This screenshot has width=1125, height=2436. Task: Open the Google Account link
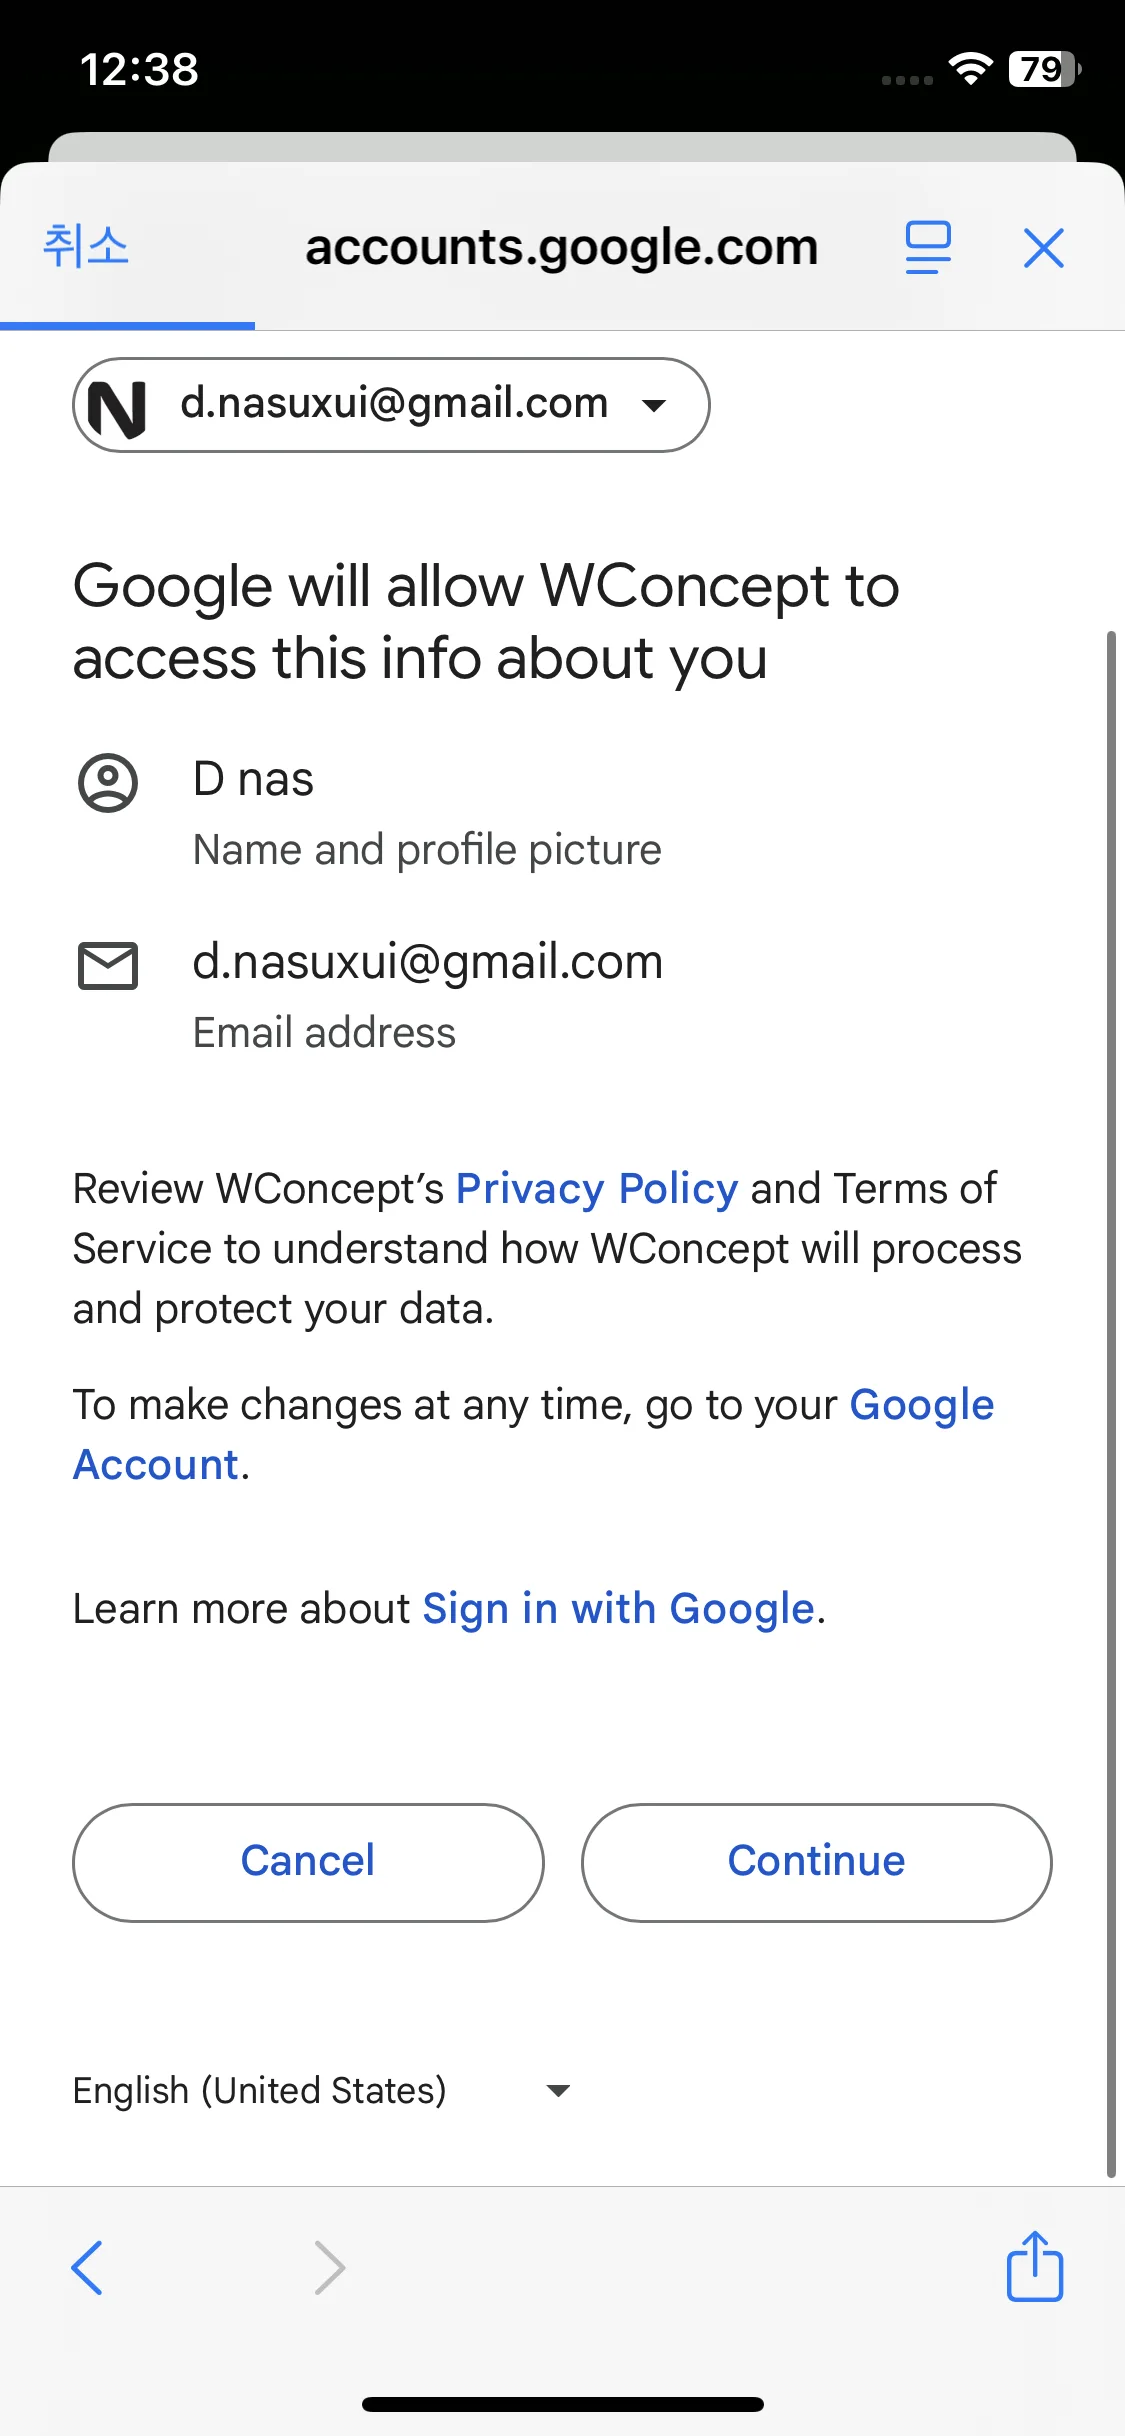(x=533, y=1435)
